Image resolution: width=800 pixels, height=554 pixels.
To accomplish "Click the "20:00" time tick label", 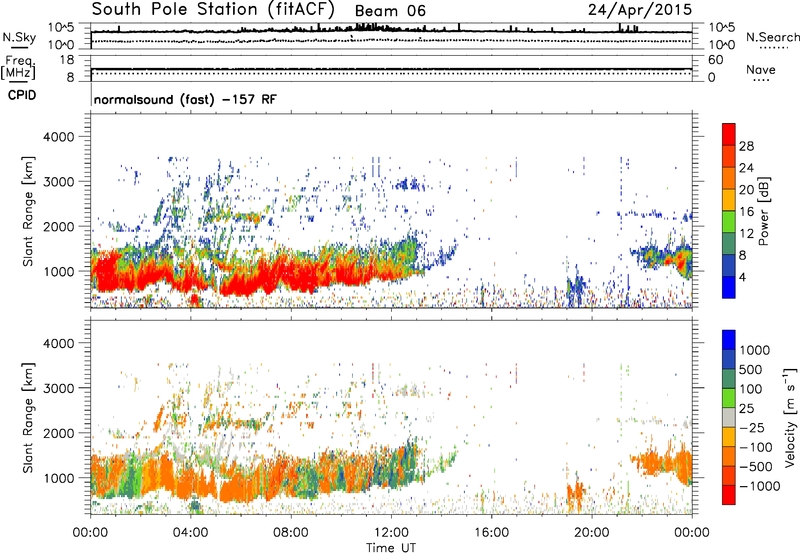I will [x=591, y=533].
